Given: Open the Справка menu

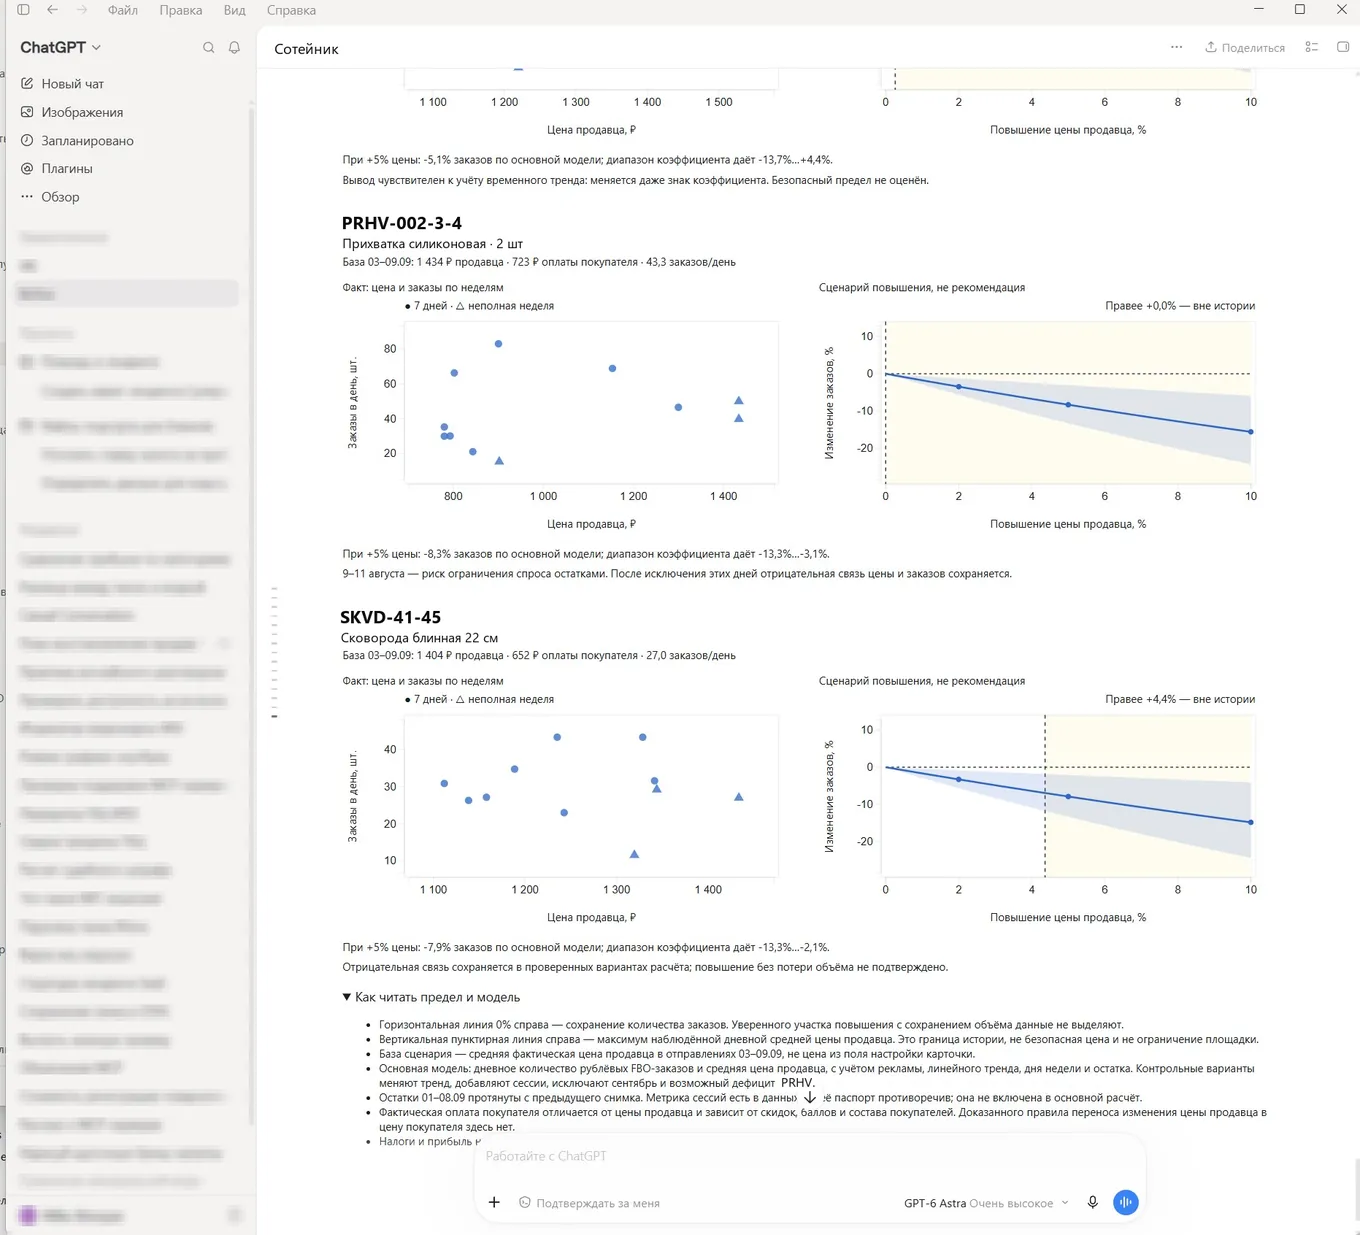Looking at the screenshot, I should click(291, 10).
